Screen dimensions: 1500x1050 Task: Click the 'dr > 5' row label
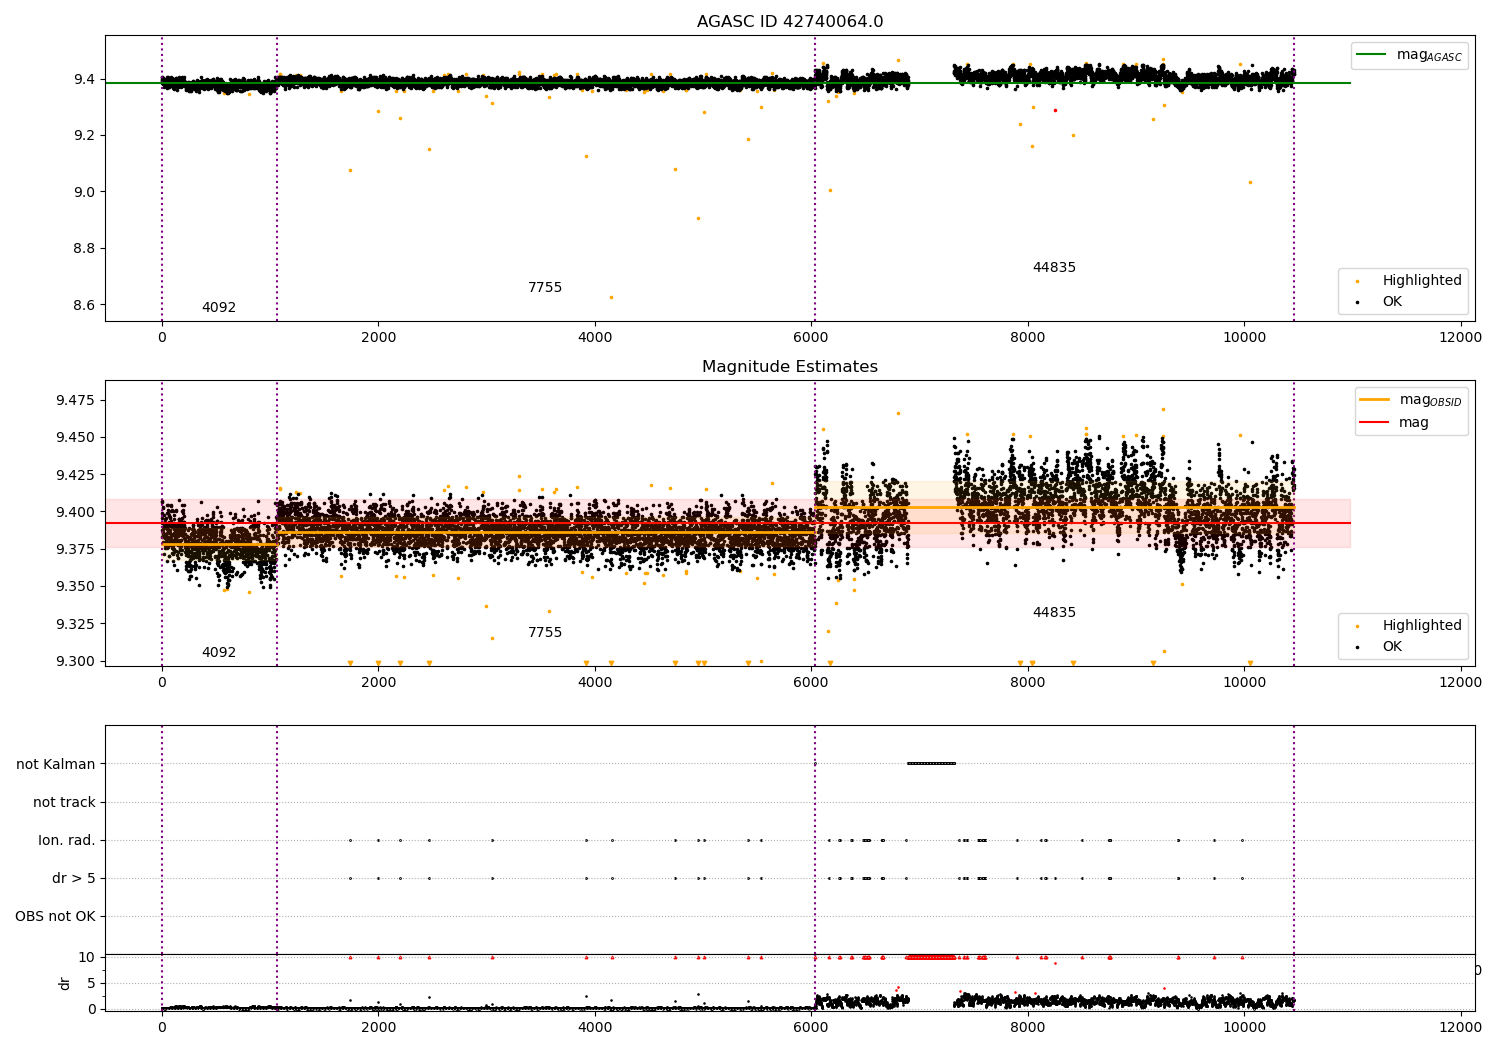point(74,879)
